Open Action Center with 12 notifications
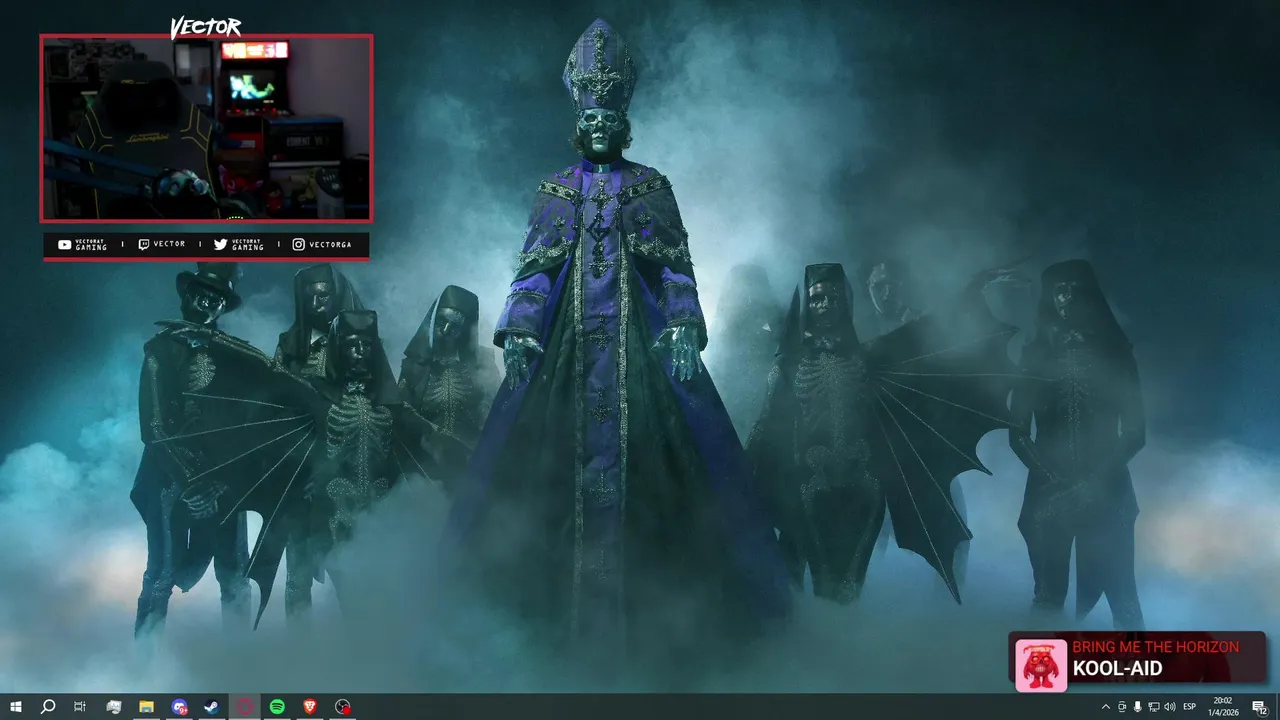The image size is (1280, 720). click(x=1259, y=707)
